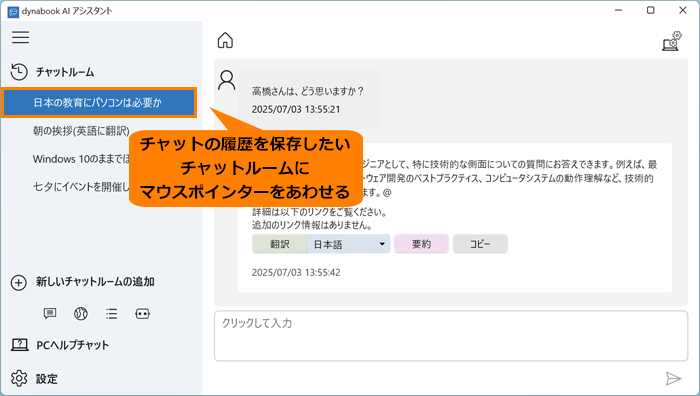Click timestamp 2025/07/03 13:55:21
Screen dimensions: 700x396
[296, 109]
